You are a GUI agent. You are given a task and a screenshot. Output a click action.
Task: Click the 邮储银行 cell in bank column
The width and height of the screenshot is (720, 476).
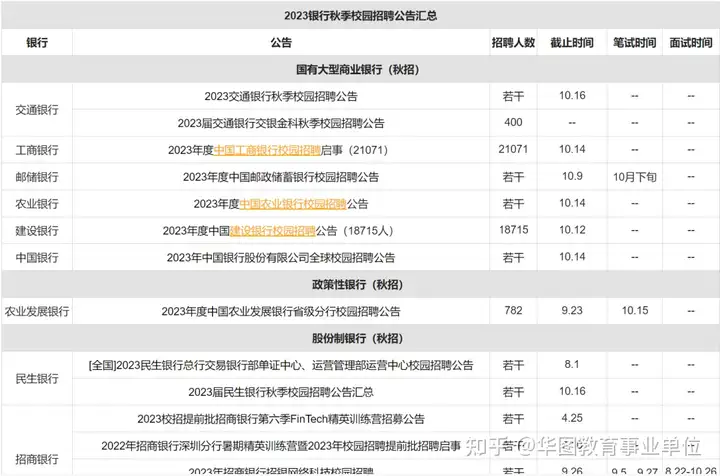tap(37, 177)
